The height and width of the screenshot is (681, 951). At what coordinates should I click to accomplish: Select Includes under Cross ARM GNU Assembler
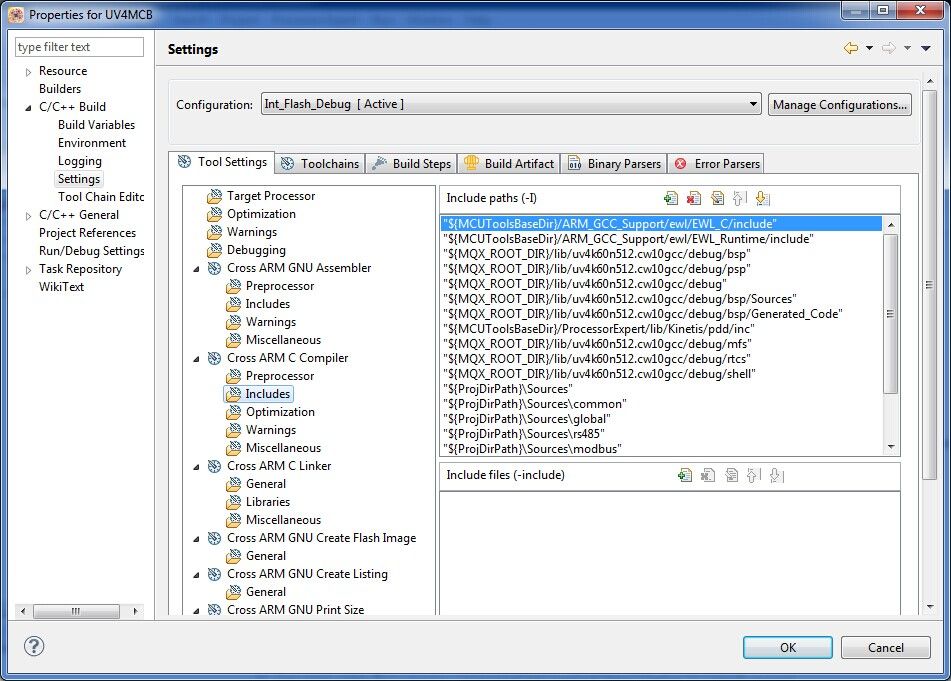267,304
